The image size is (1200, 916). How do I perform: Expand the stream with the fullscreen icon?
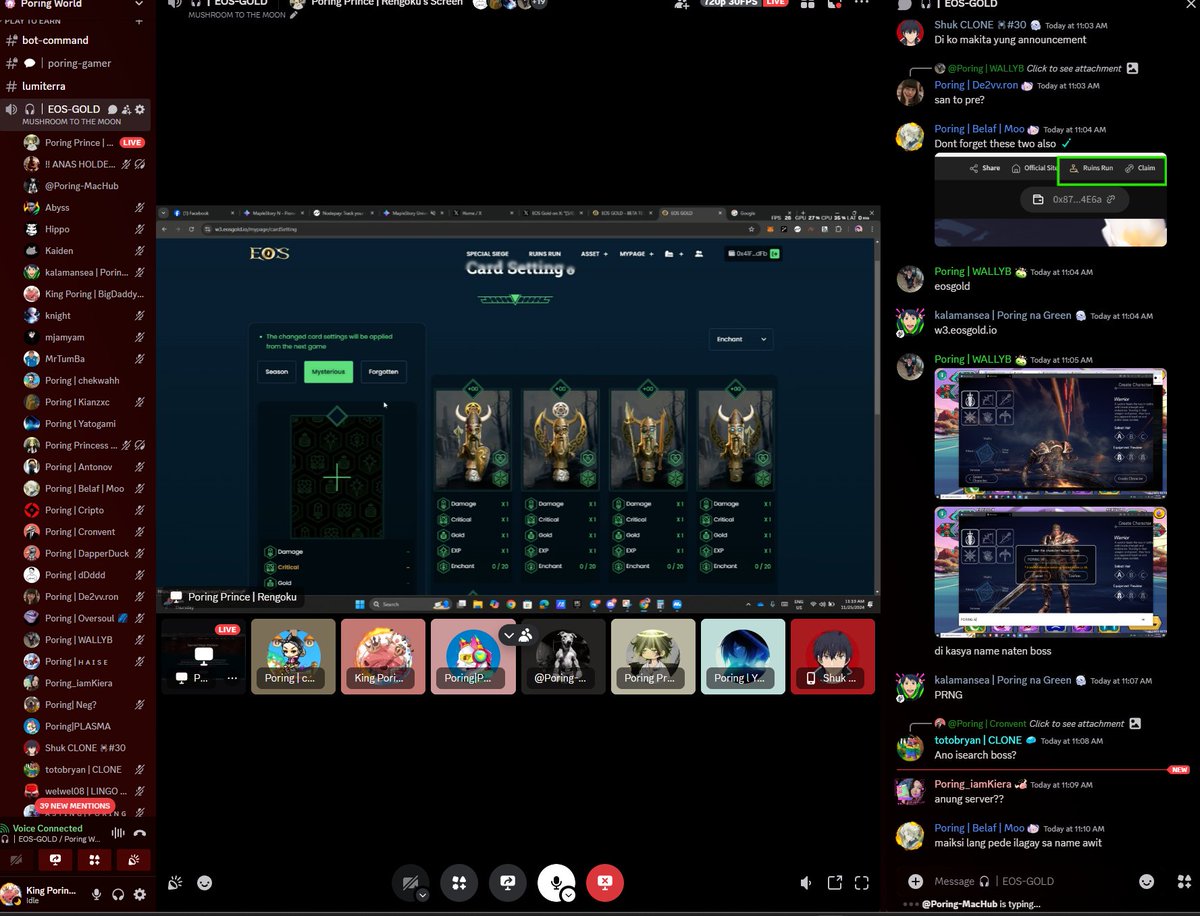coord(861,883)
